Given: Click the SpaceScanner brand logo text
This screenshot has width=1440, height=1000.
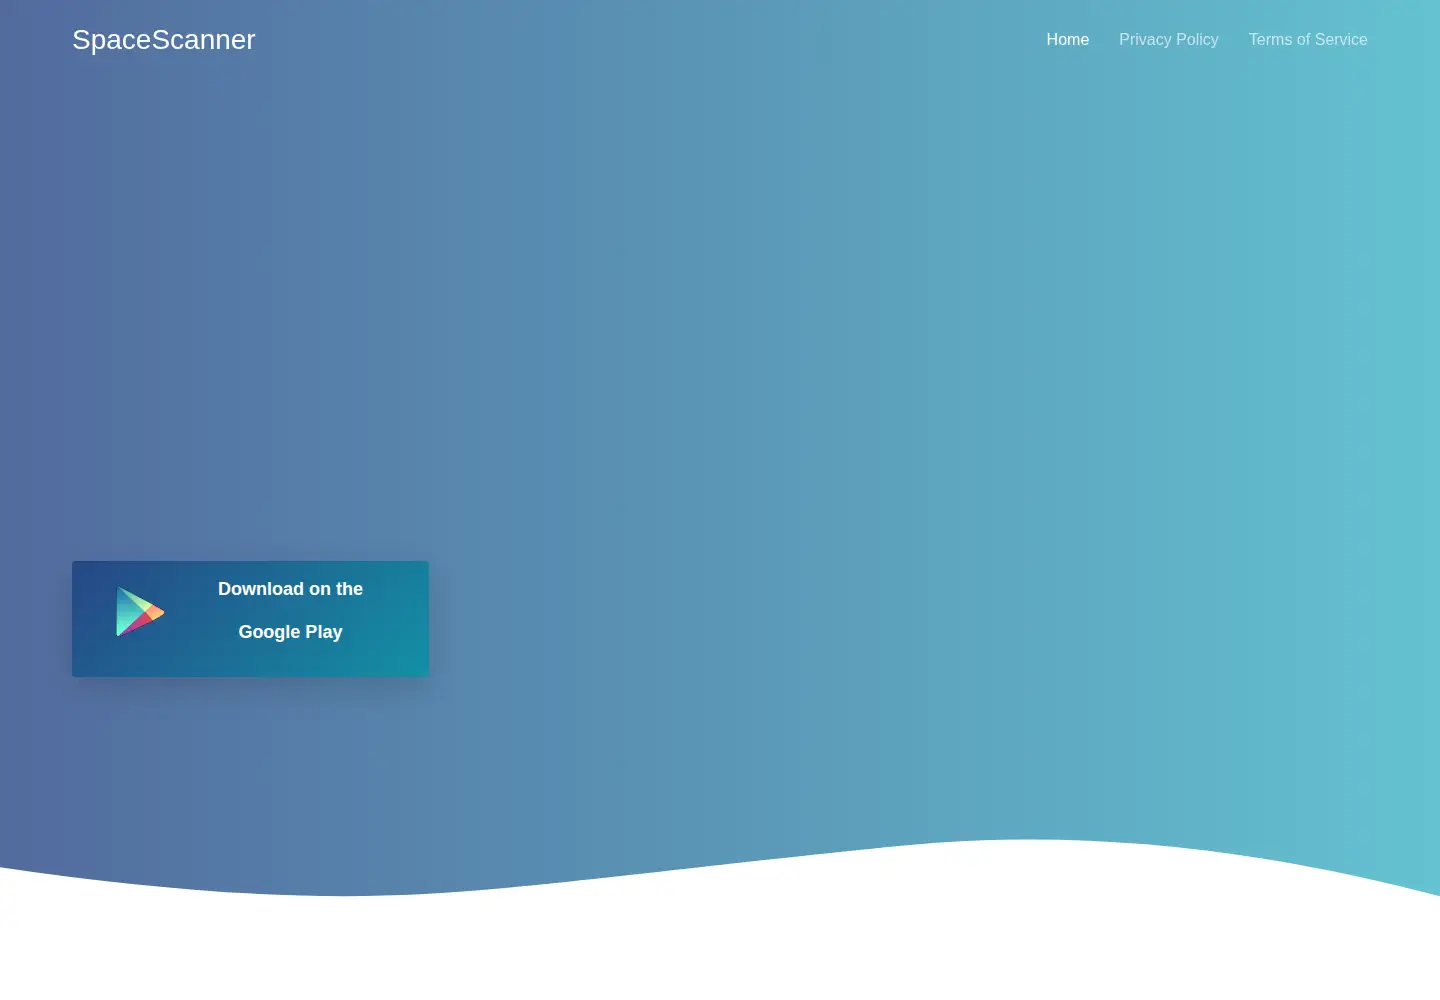Looking at the screenshot, I should point(164,40).
